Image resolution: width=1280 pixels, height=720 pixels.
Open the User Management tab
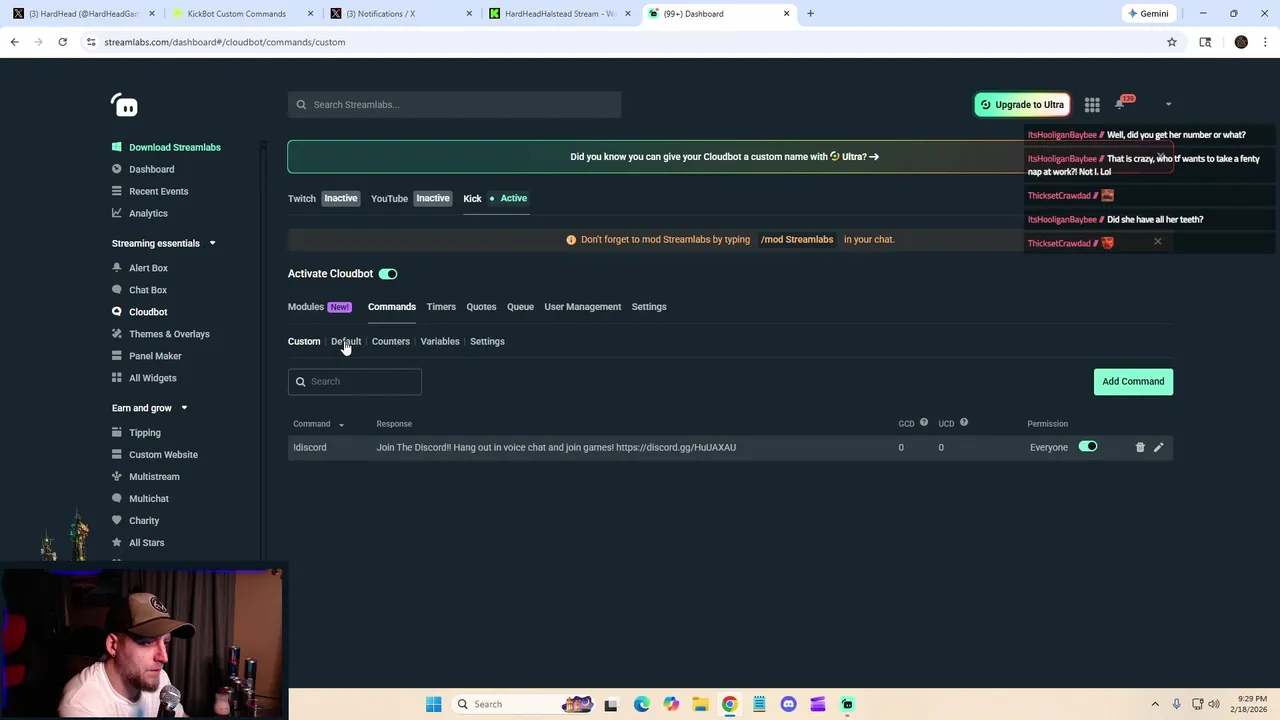coord(583,307)
